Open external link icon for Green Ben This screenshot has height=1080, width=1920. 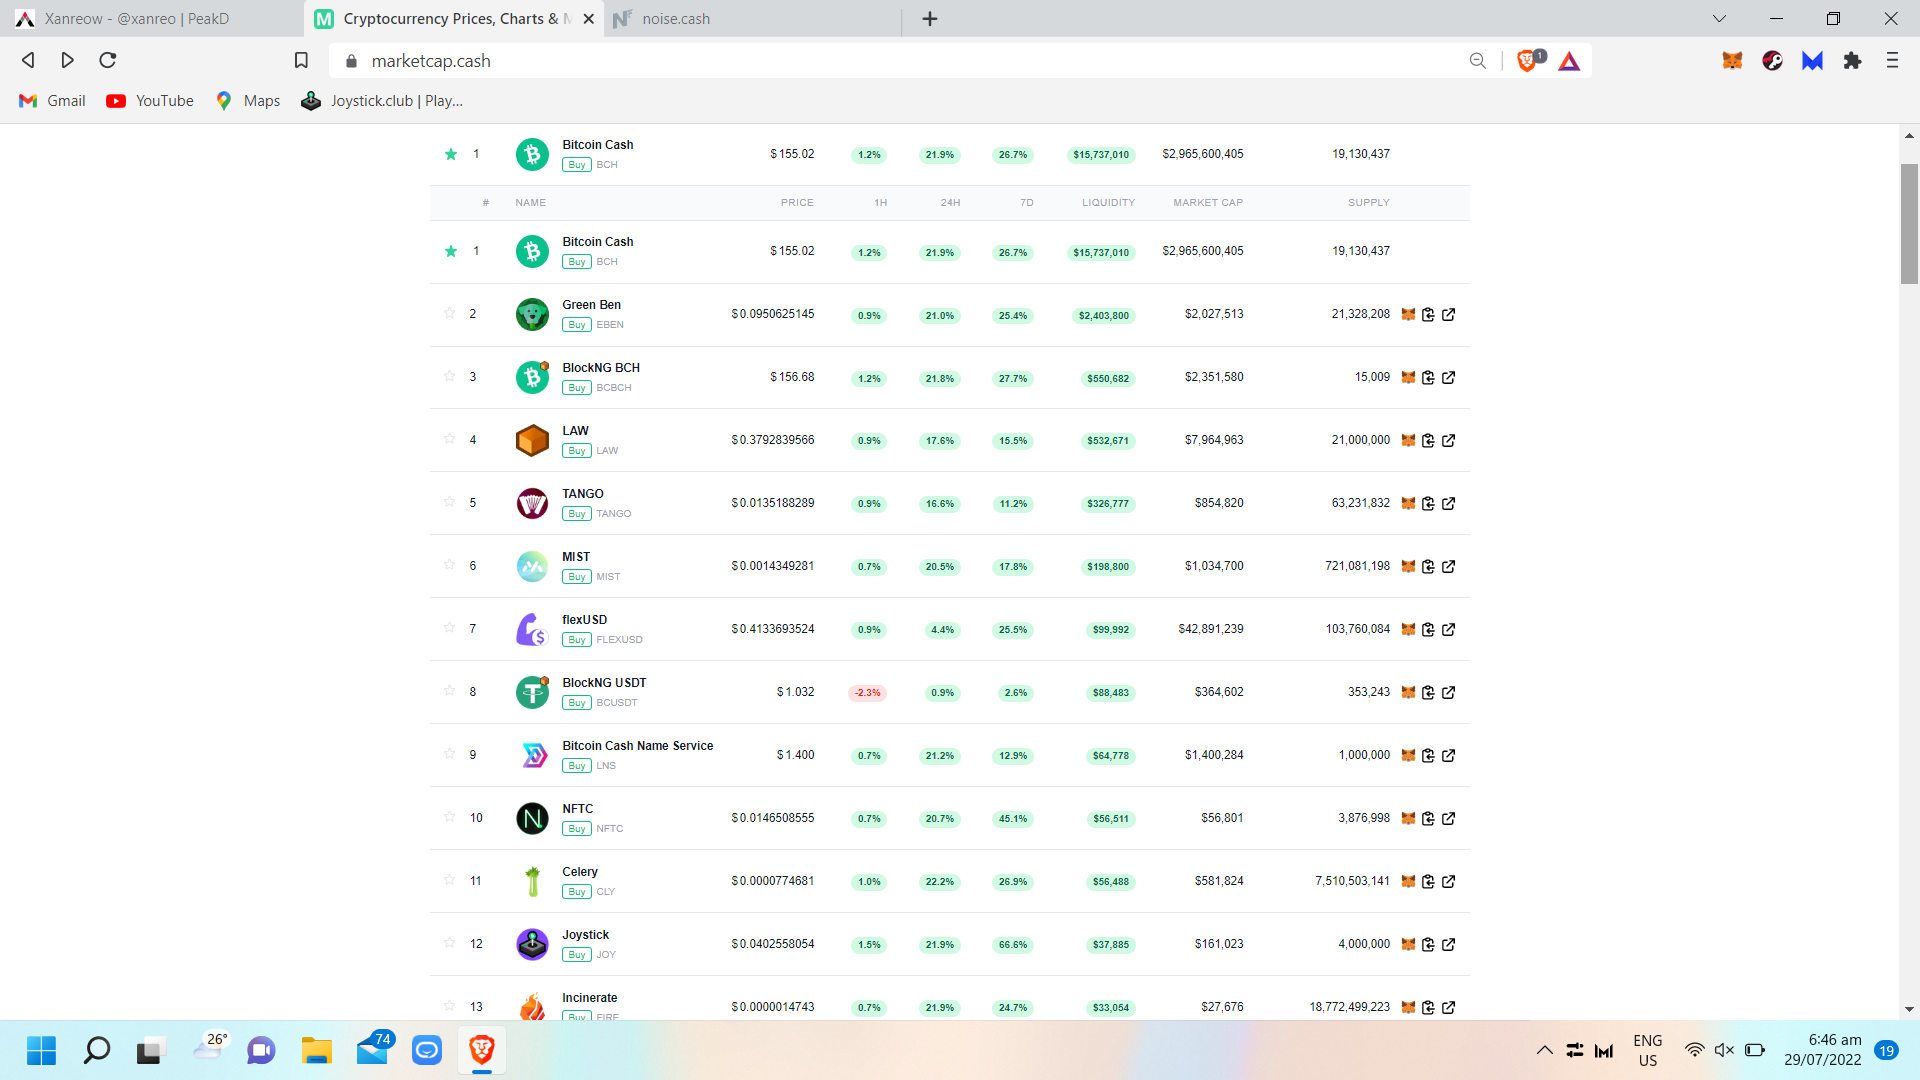click(x=1449, y=314)
